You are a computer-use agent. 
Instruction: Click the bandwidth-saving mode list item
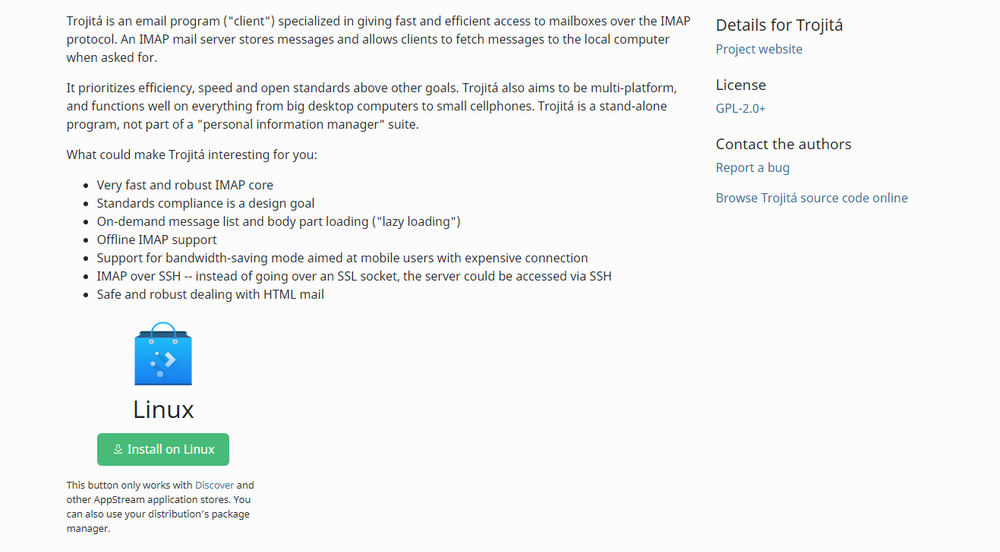342,258
